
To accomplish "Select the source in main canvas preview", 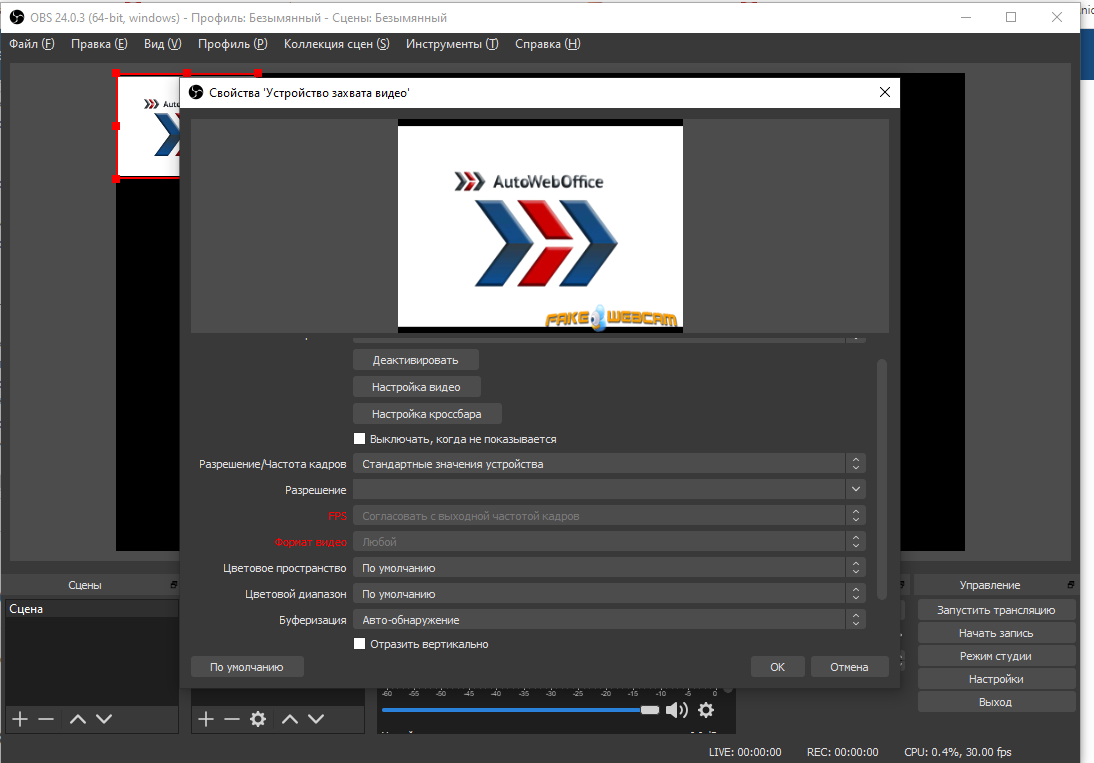I will 148,126.
